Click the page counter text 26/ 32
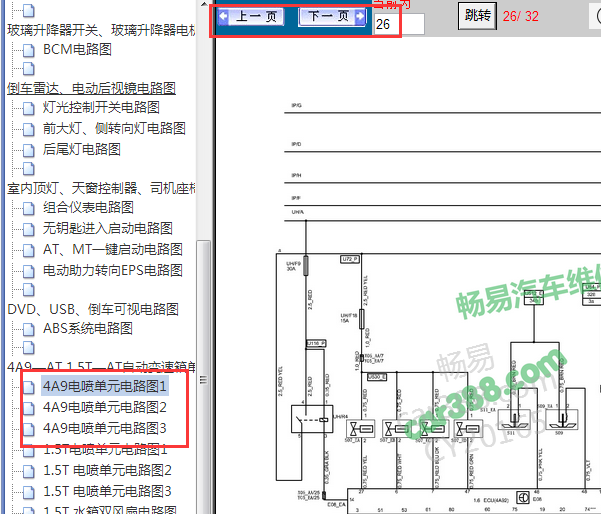601x514 pixels. pyautogui.click(x=521, y=16)
